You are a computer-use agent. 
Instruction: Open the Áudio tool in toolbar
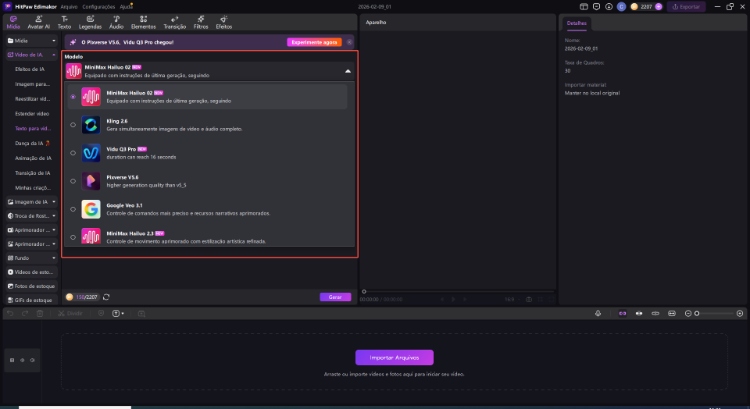pyautogui.click(x=116, y=21)
